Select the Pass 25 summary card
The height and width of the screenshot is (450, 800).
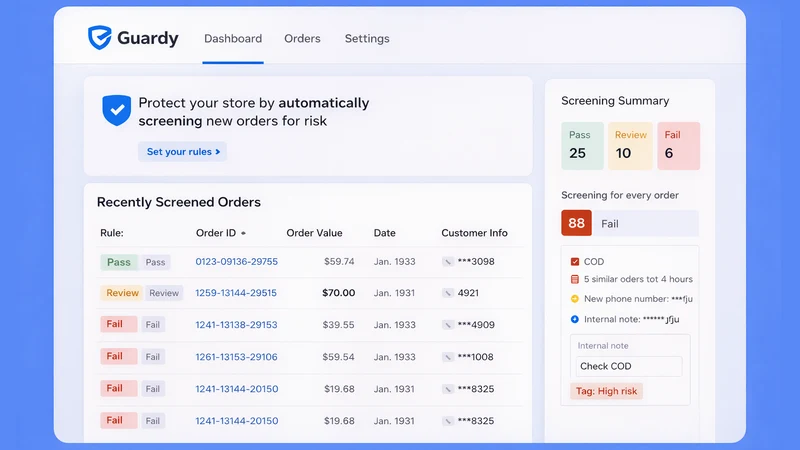tap(583, 146)
